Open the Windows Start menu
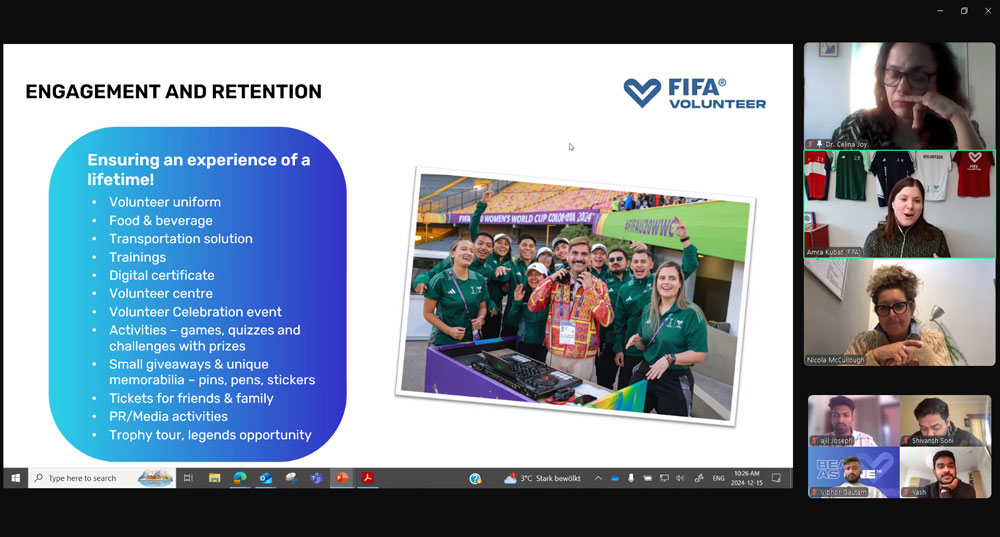The image size is (1000, 537). (15, 478)
